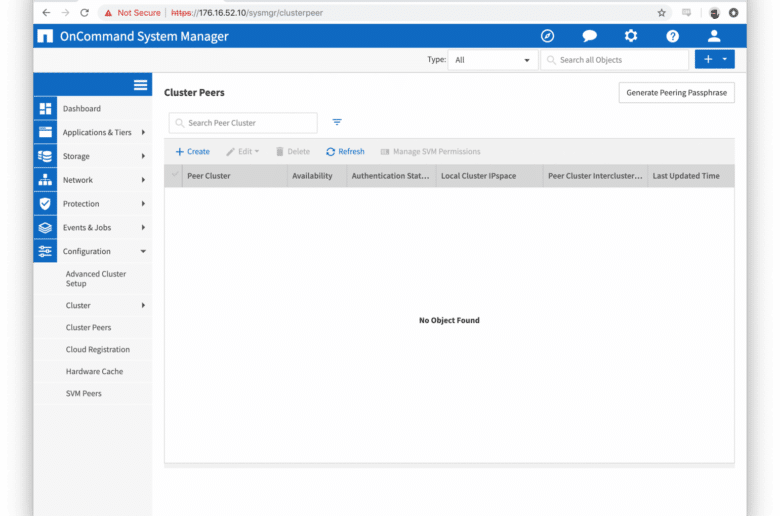Expand the Cluster submenu arrow
The height and width of the screenshot is (516, 780).
click(143, 306)
